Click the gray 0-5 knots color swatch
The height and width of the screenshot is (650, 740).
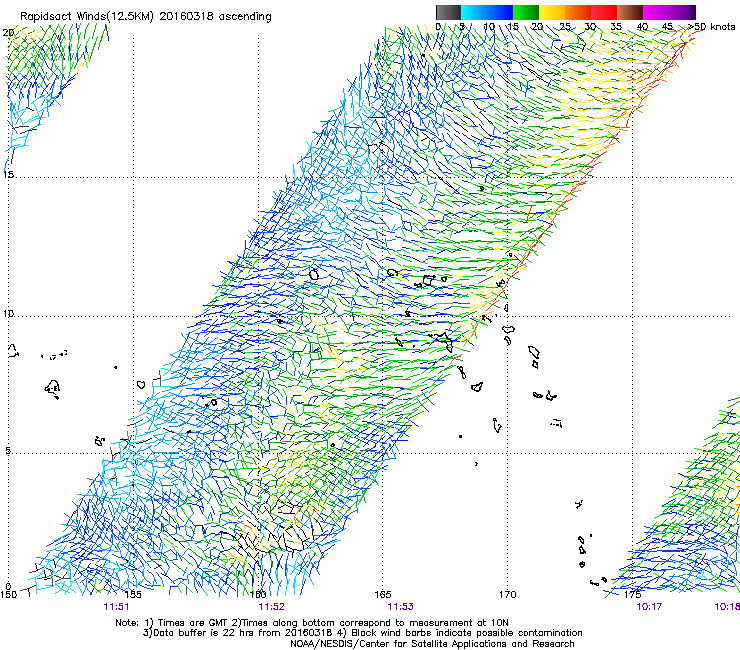pos(448,12)
